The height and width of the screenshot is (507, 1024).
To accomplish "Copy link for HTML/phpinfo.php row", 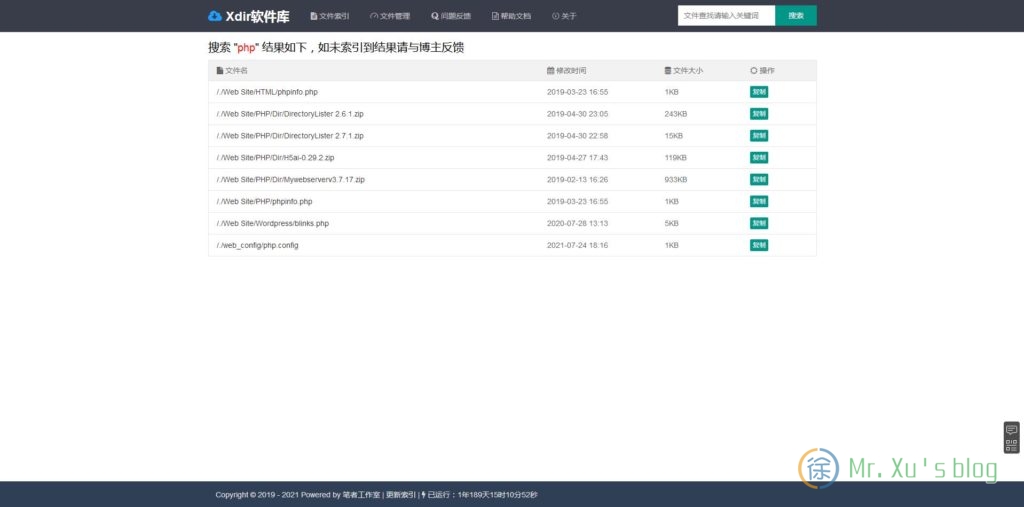I will (x=759, y=92).
